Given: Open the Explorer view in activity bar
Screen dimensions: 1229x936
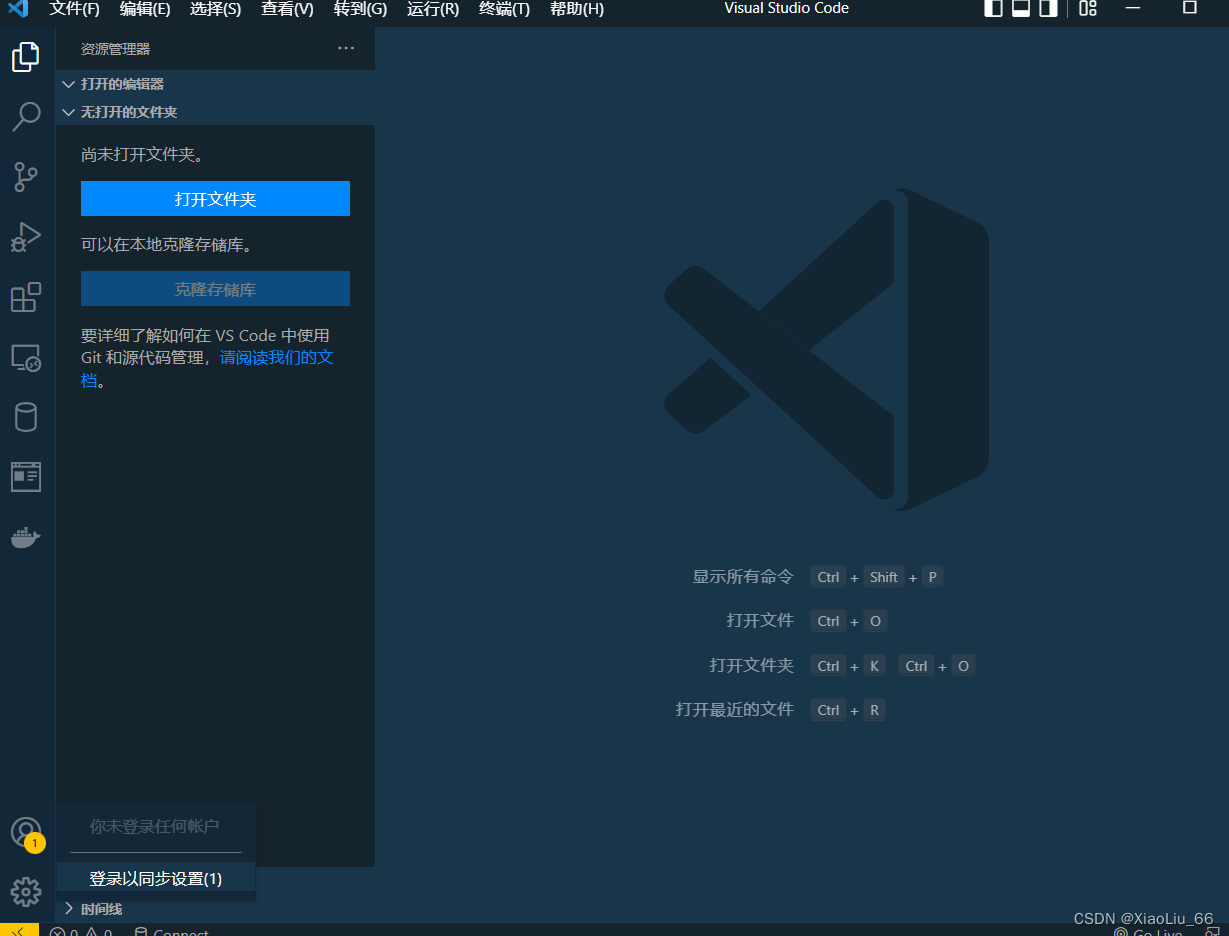Looking at the screenshot, I should [x=26, y=57].
